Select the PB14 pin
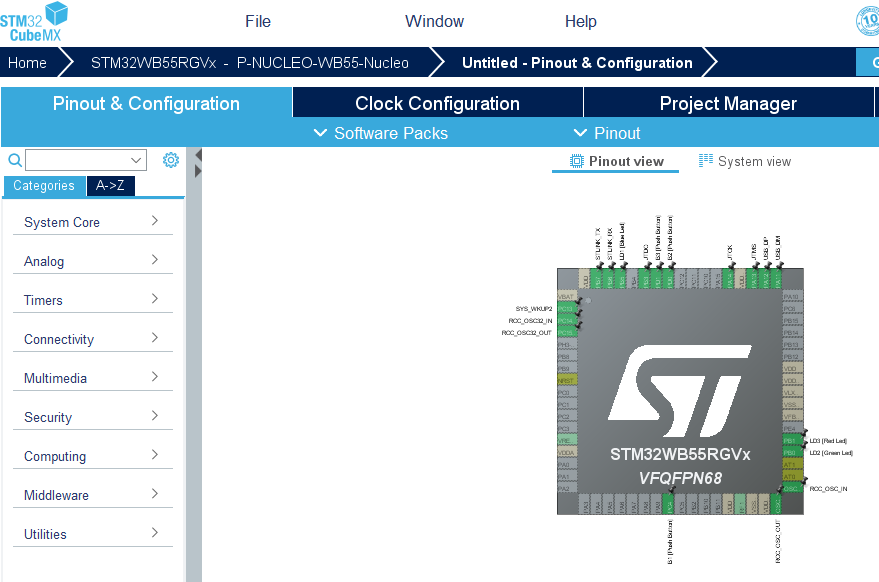The height and width of the screenshot is (582, 879). click(x=793, y=333)
